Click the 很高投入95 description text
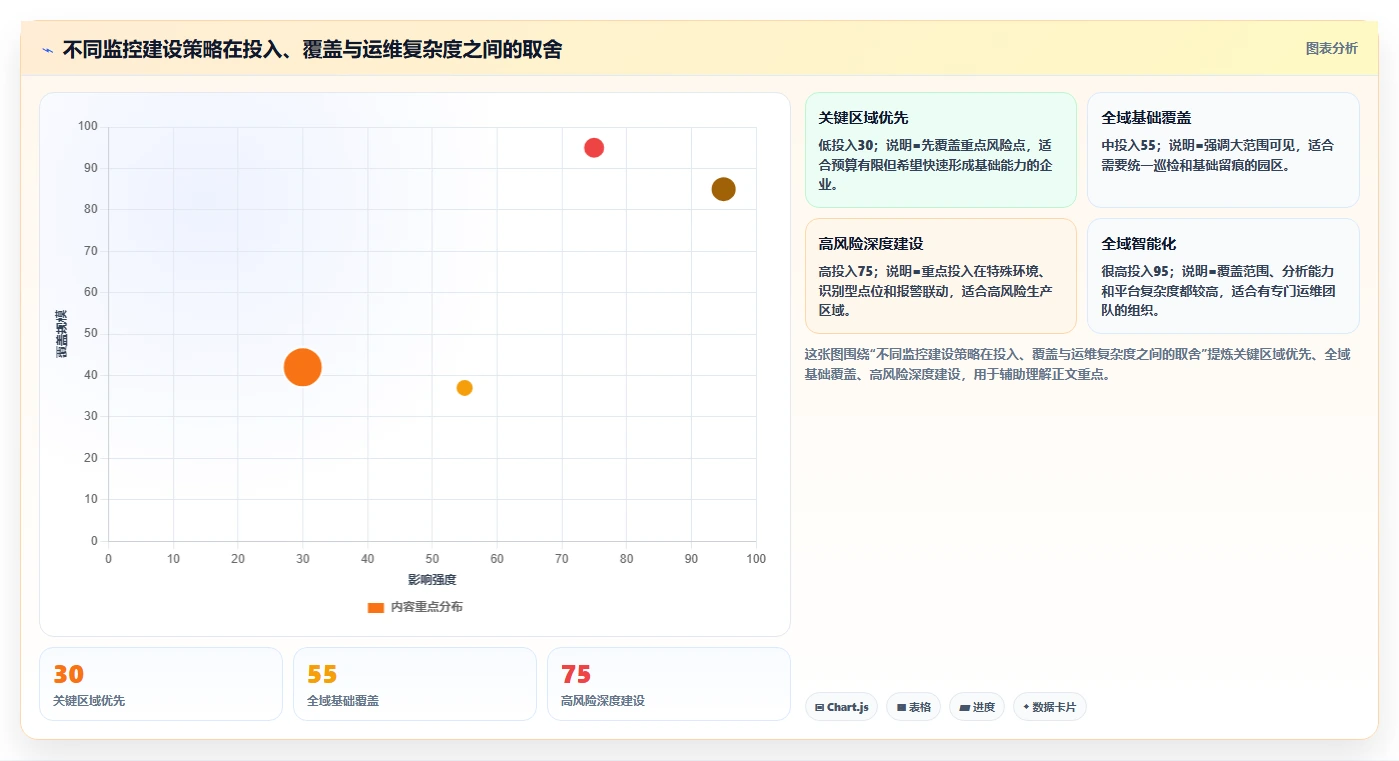This screenshot has width=1399, height=761. (x=1219, y=291)
